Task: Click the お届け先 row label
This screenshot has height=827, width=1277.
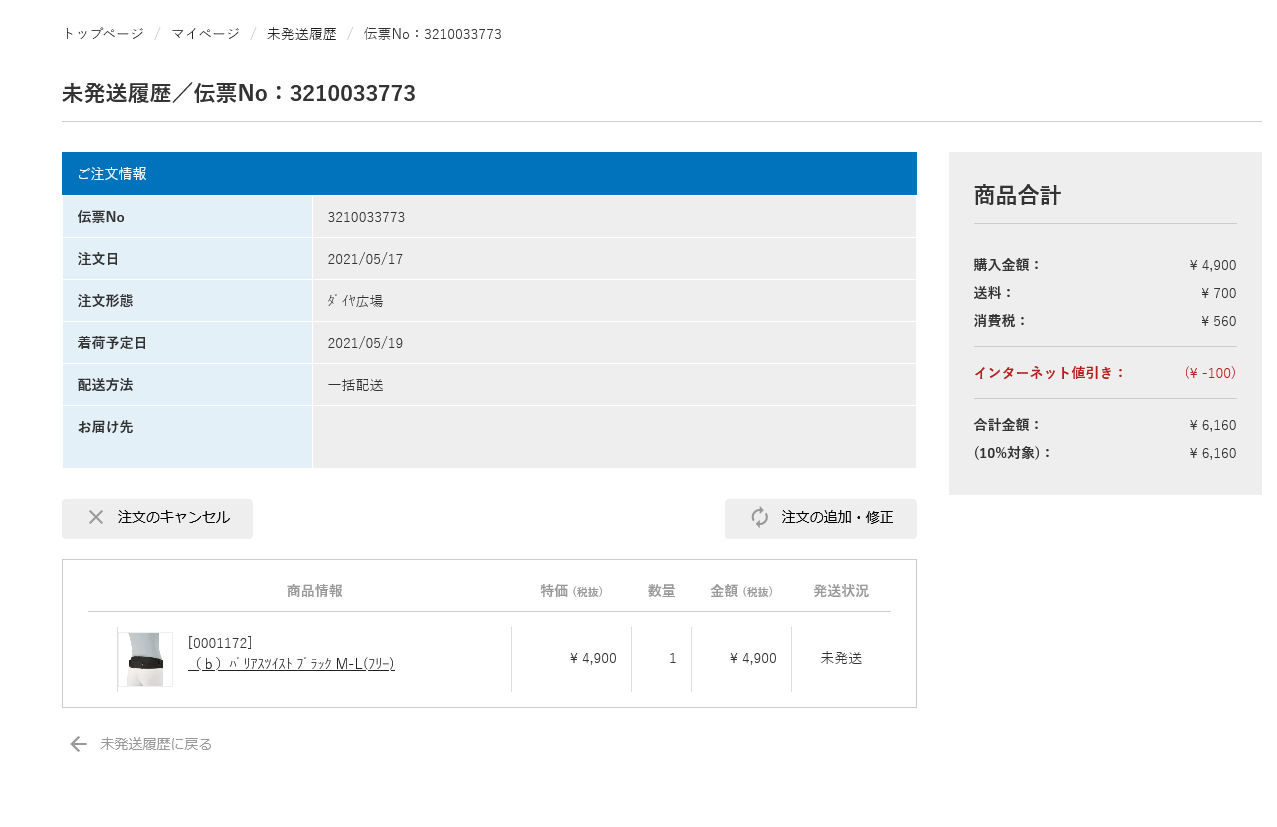Action: click(105, 427)
